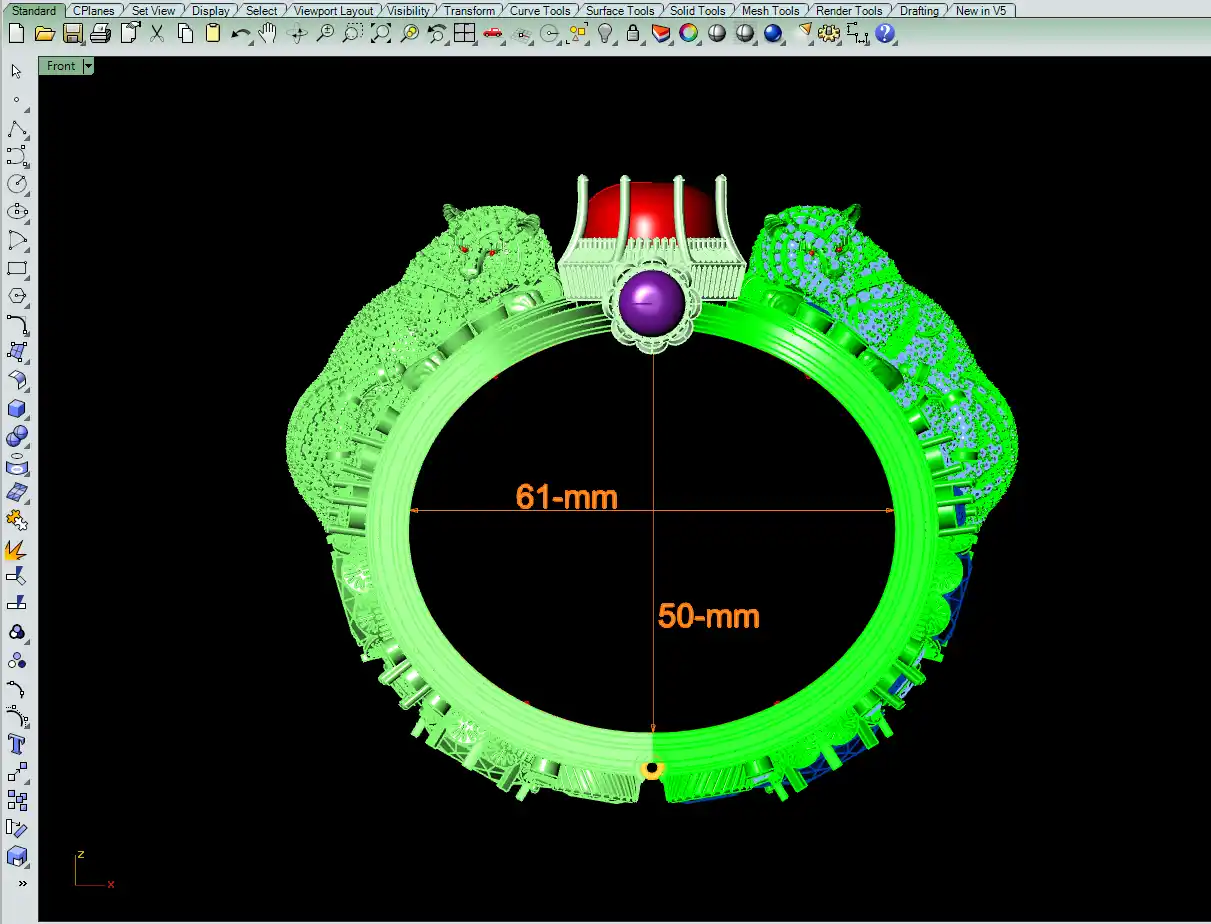Viewport: 1211px width, 924px height.
Task: Open the Drafting toolbar tab
Action: point(919,11)
